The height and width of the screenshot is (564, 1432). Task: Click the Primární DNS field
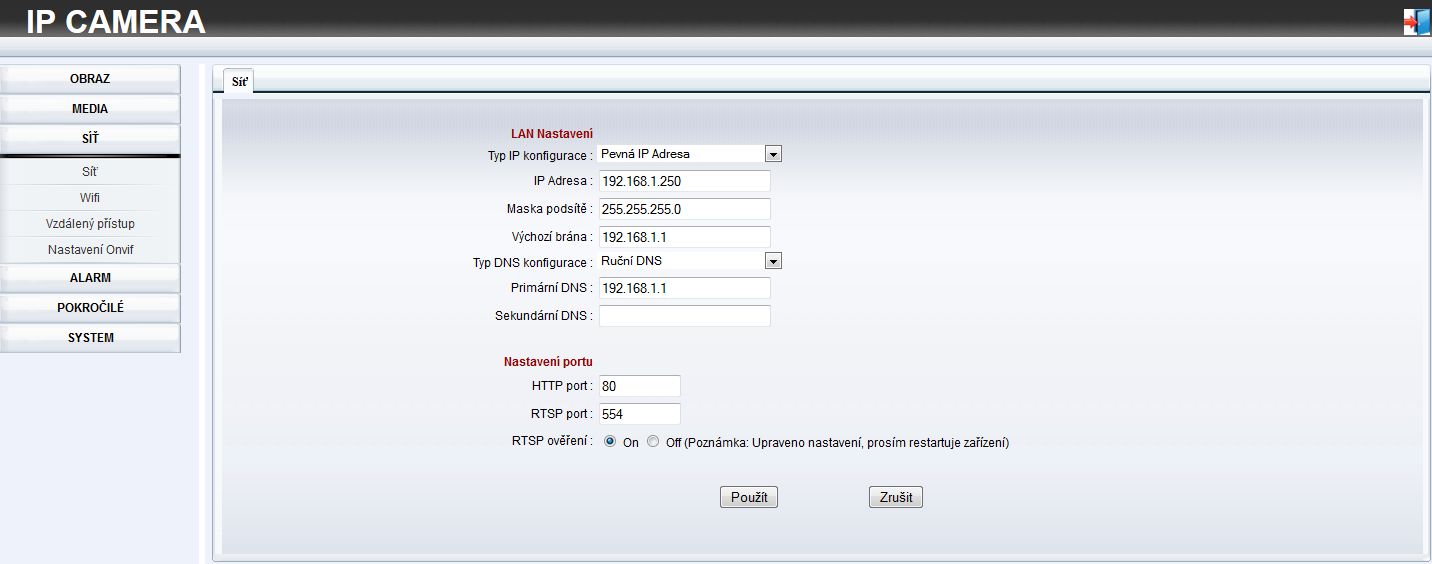tap(684, 288)
